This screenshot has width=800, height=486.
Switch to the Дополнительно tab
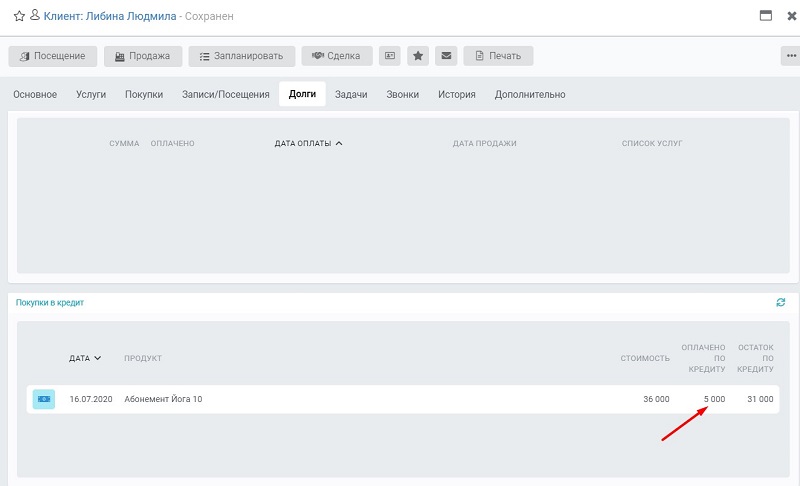pyautogui.click(x=530, y=94)
